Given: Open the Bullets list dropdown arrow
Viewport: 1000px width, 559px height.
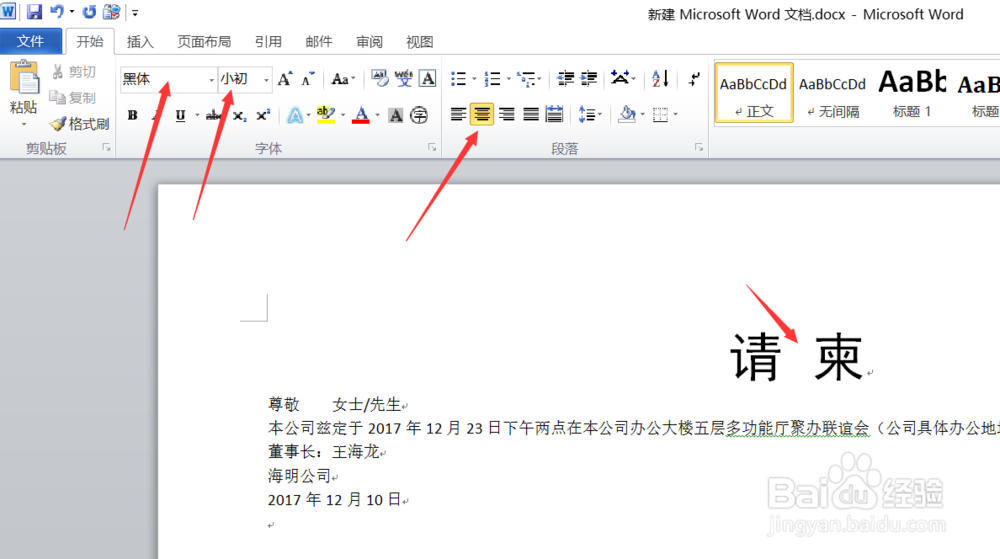Looking at the screenshot, I should point(474,79).
